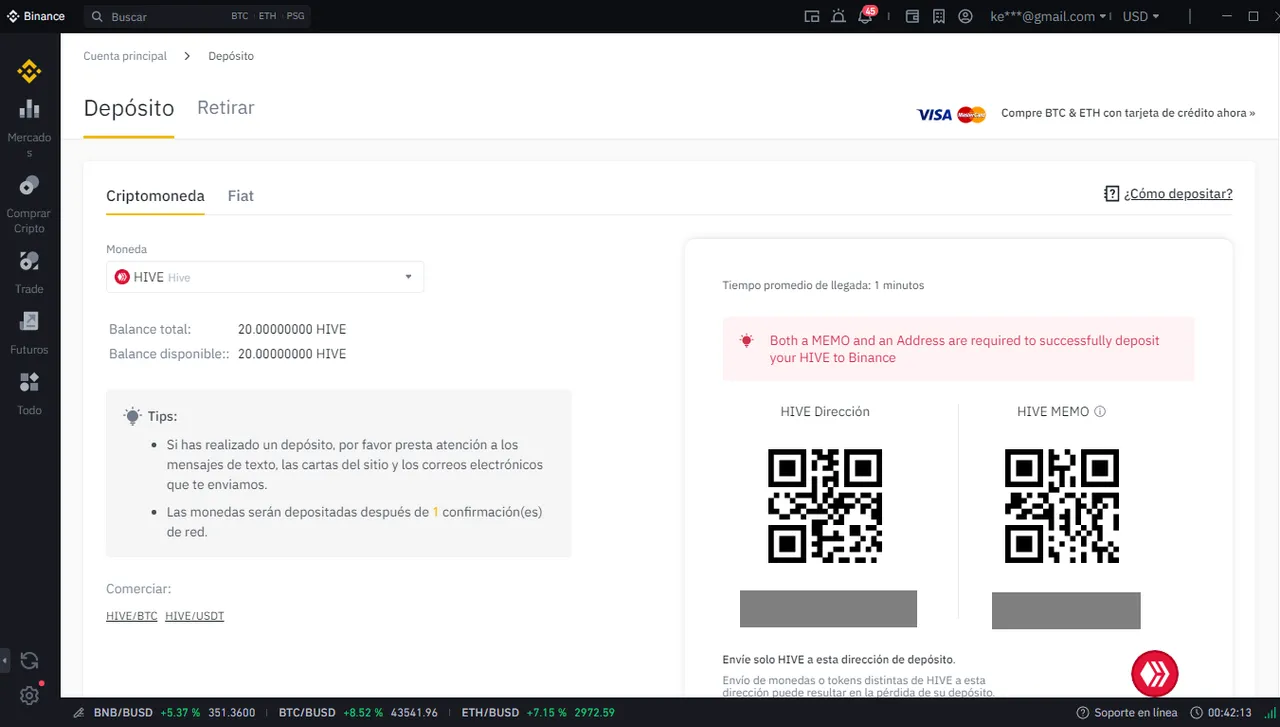Click the HIVE coin icon in selector
Image resolution: width=1280 pixels, height=727 pixels.
(122, 277)
